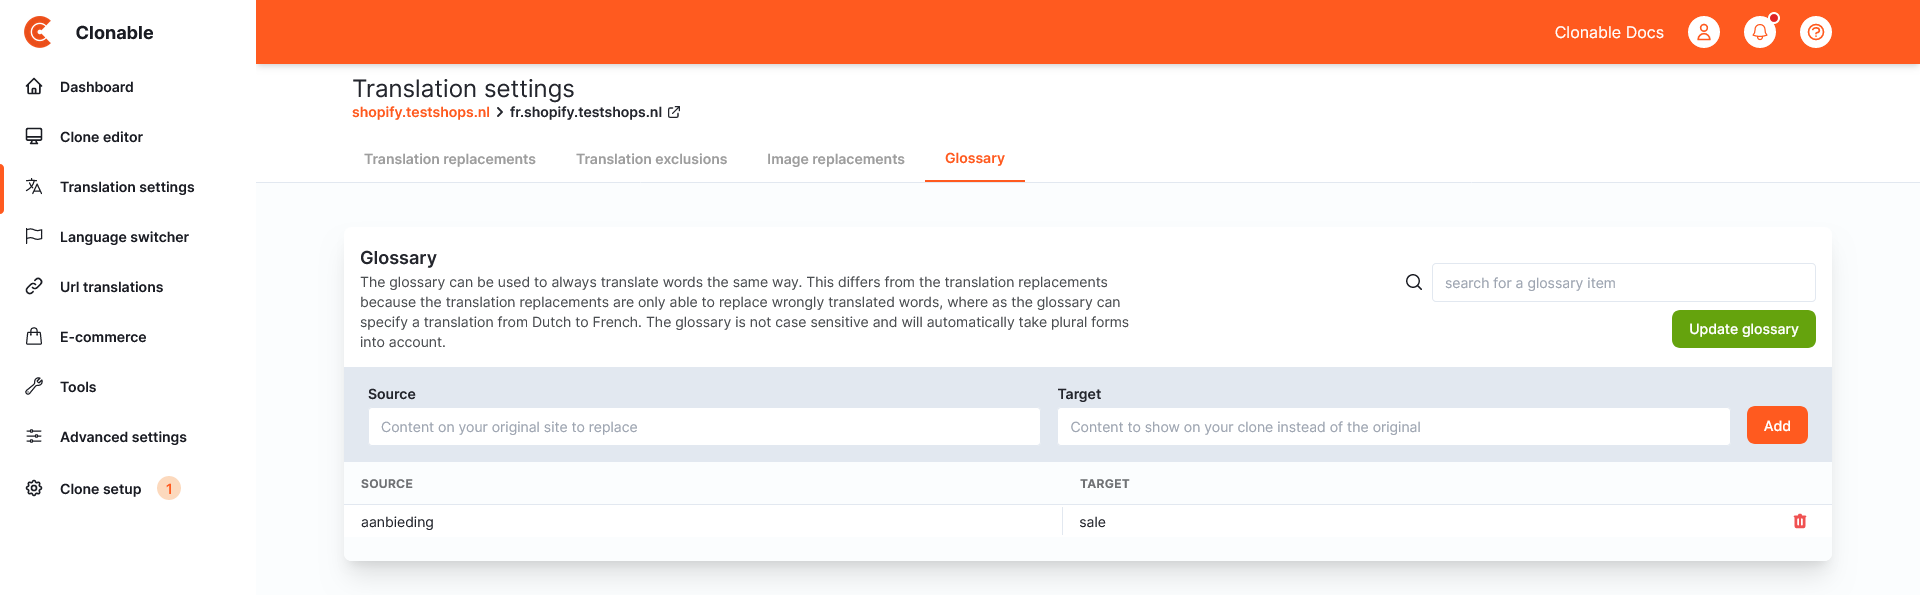
Task: Open the user account icon
Action: pyautogui.click(x=1704, y=32)
